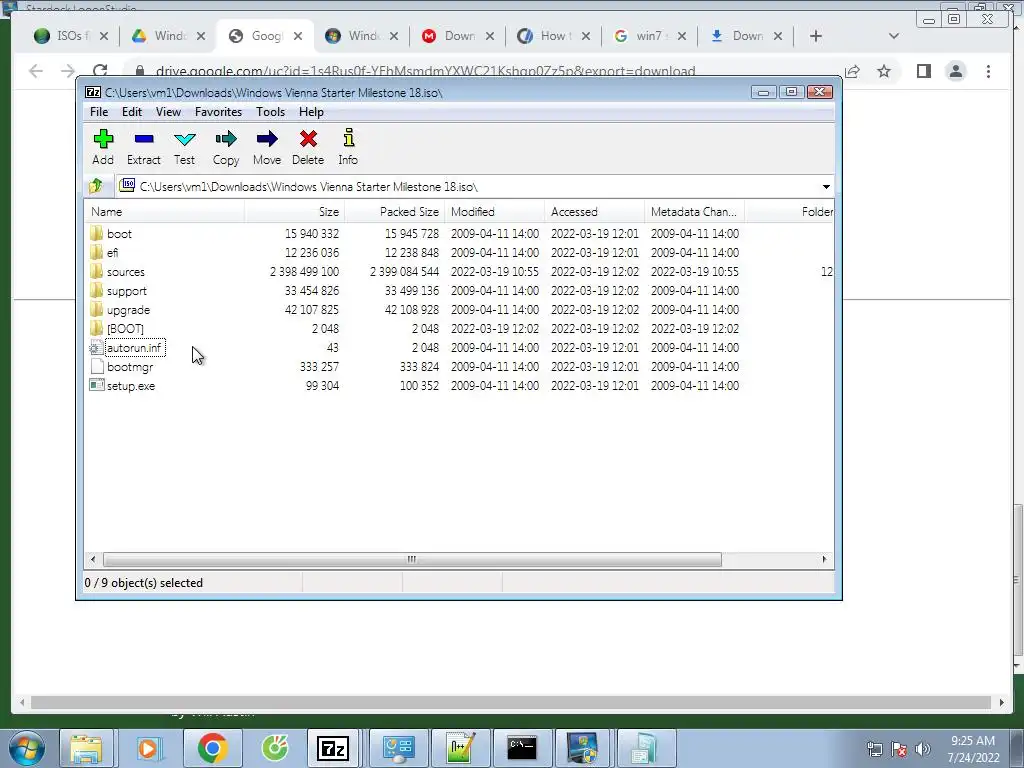The height and width of the screenshot is (768, 1024).
Task: Sort by Packed Size column header
Action: [394, 212]
